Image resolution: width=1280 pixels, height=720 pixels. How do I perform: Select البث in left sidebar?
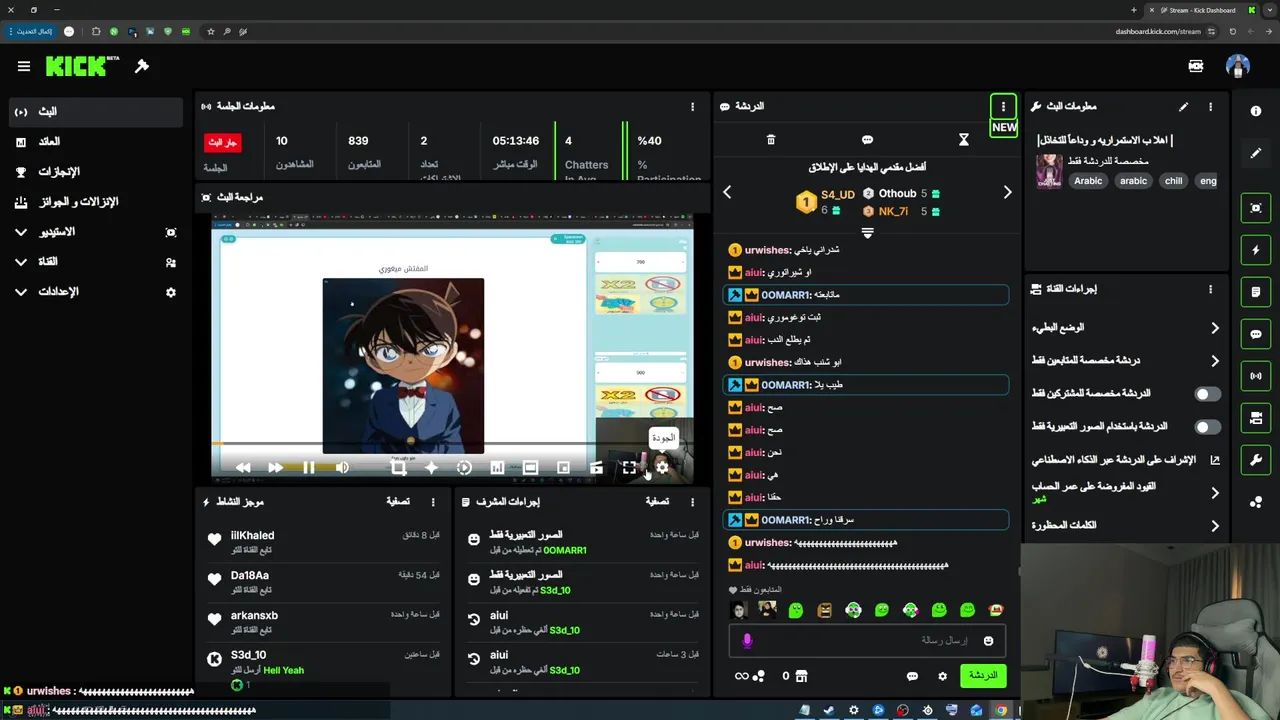pyautogui.click(x=96, y=112)
